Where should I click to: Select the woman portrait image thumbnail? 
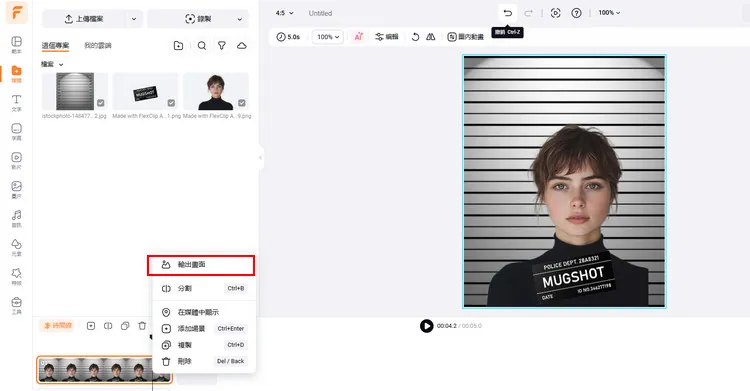pos(216,91)
